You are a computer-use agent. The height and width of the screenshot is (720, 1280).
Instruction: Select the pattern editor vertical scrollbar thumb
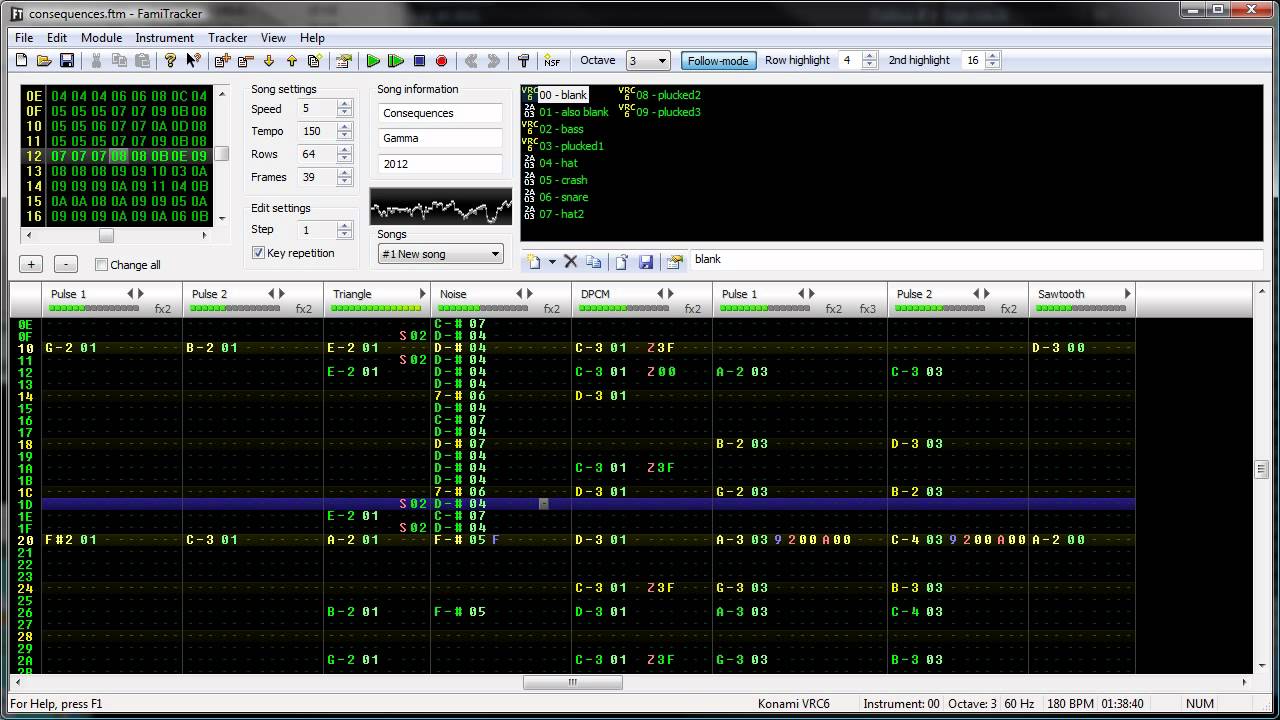tap(1262, 470)
